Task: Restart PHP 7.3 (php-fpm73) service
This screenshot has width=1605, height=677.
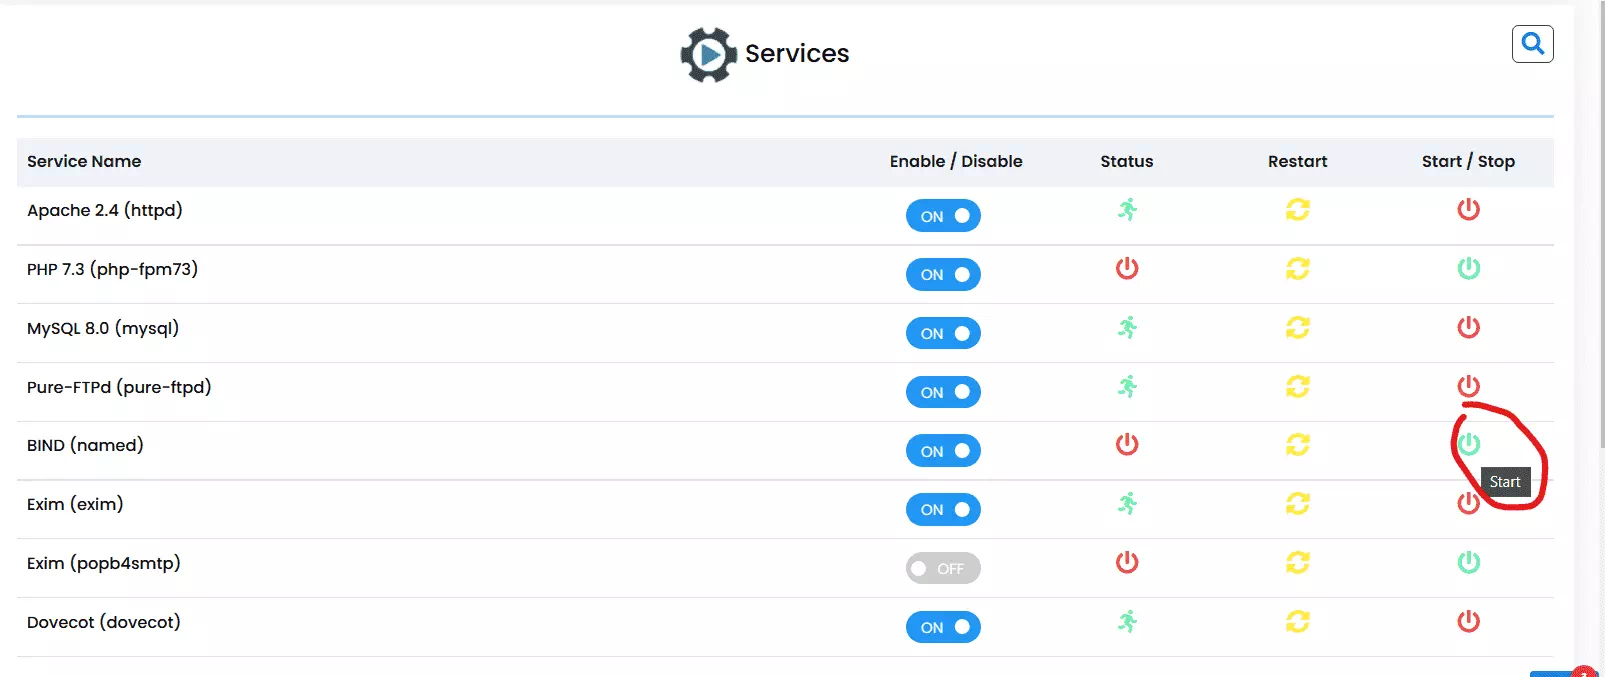Action: 1298,268
